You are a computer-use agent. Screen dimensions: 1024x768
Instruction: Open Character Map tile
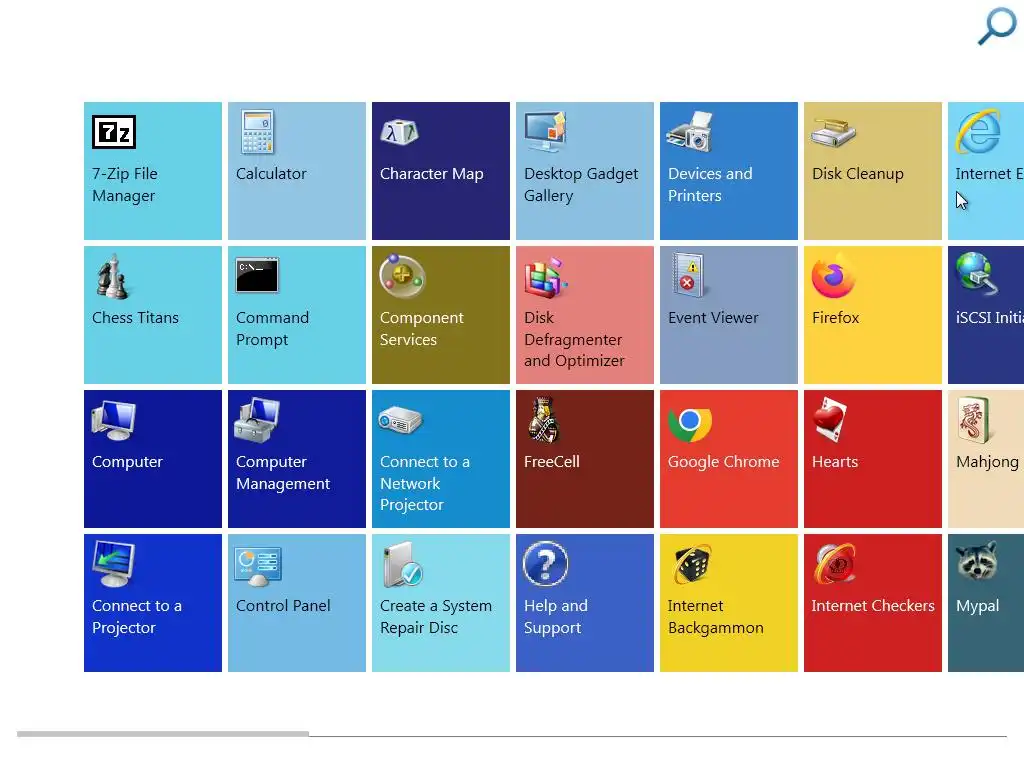[x=441, y=171]
